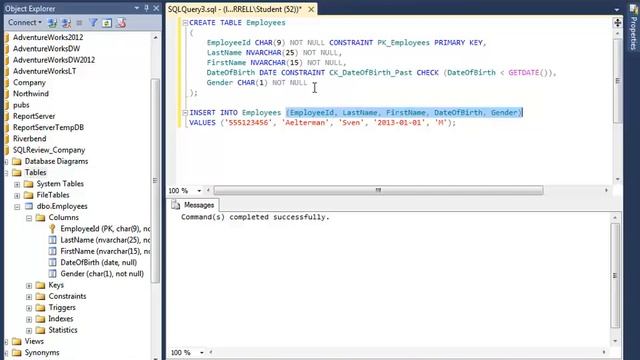Image resolution: width=640 pixels, height=360 pixels.
Task: Click the EmployeeId primary key icon
Action: click(52, 229)
